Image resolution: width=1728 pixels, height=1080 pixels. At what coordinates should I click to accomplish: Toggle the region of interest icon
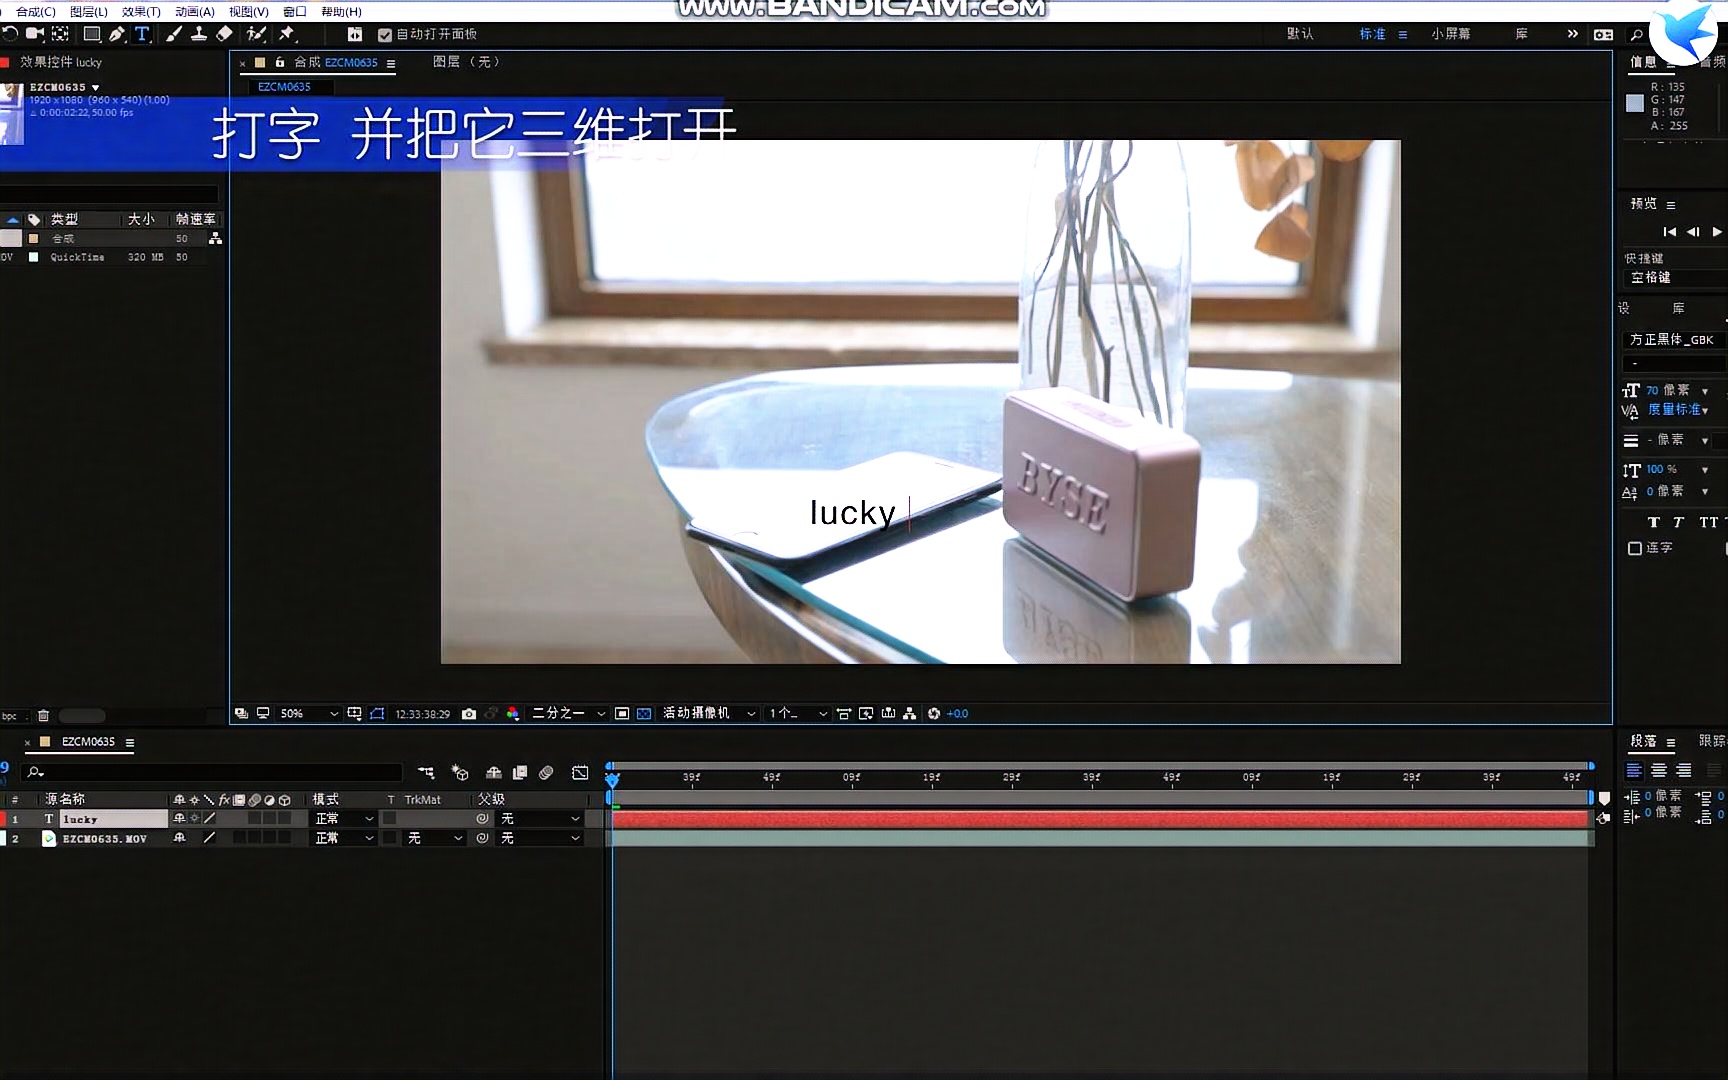click(x=622, y=714)
